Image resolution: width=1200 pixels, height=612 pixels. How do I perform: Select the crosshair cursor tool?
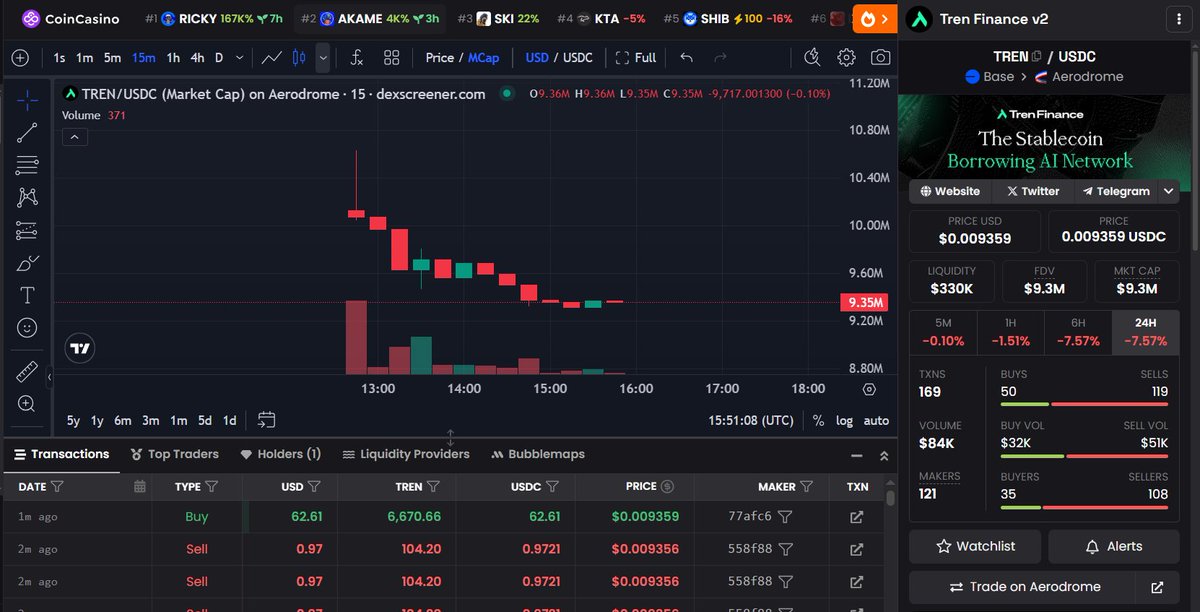(x=27, y=99)
